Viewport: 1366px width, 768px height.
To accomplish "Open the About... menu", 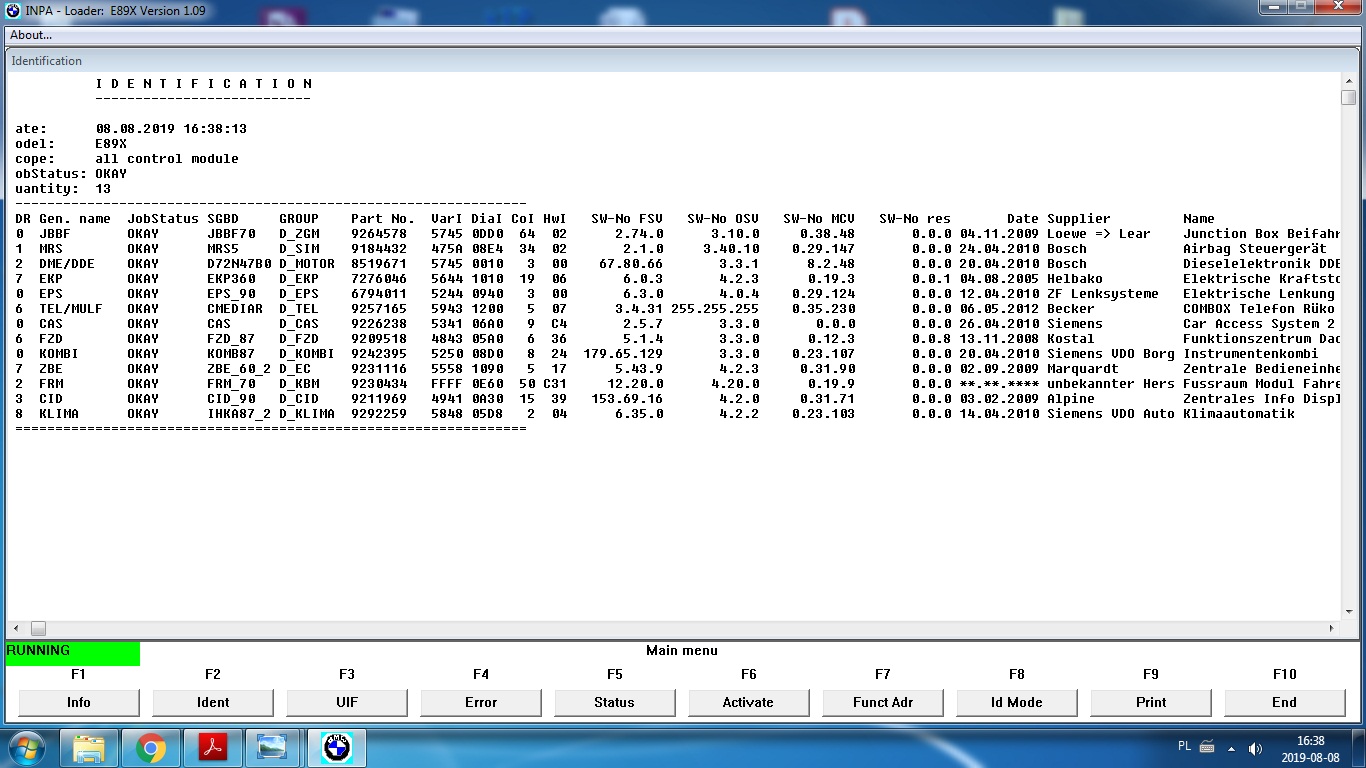I will (31, 35).
